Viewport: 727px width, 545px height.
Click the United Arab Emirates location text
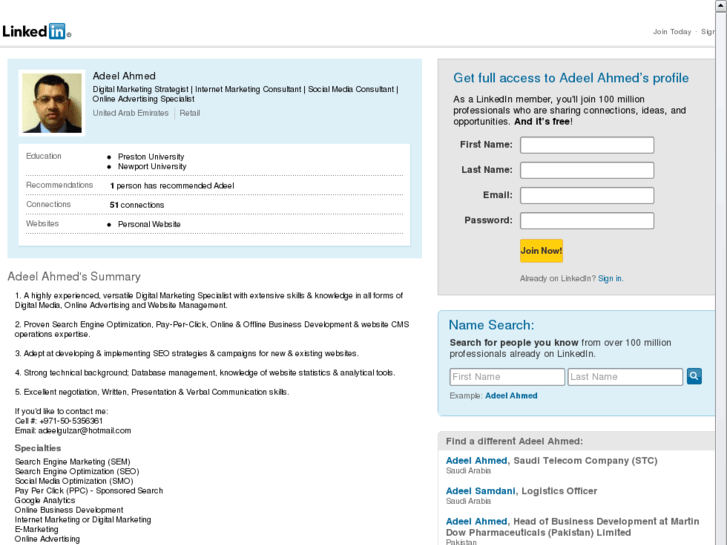pyautogui.click(x=130, y=113)
